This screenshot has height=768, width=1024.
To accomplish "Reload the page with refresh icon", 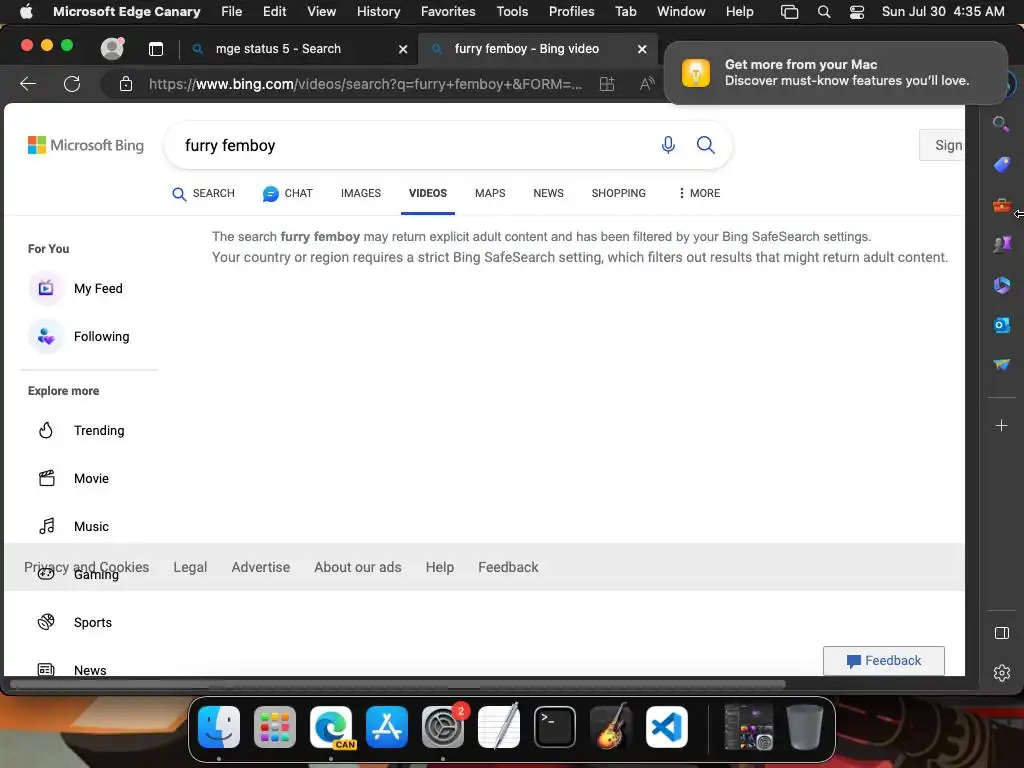I will click(72, 84).
